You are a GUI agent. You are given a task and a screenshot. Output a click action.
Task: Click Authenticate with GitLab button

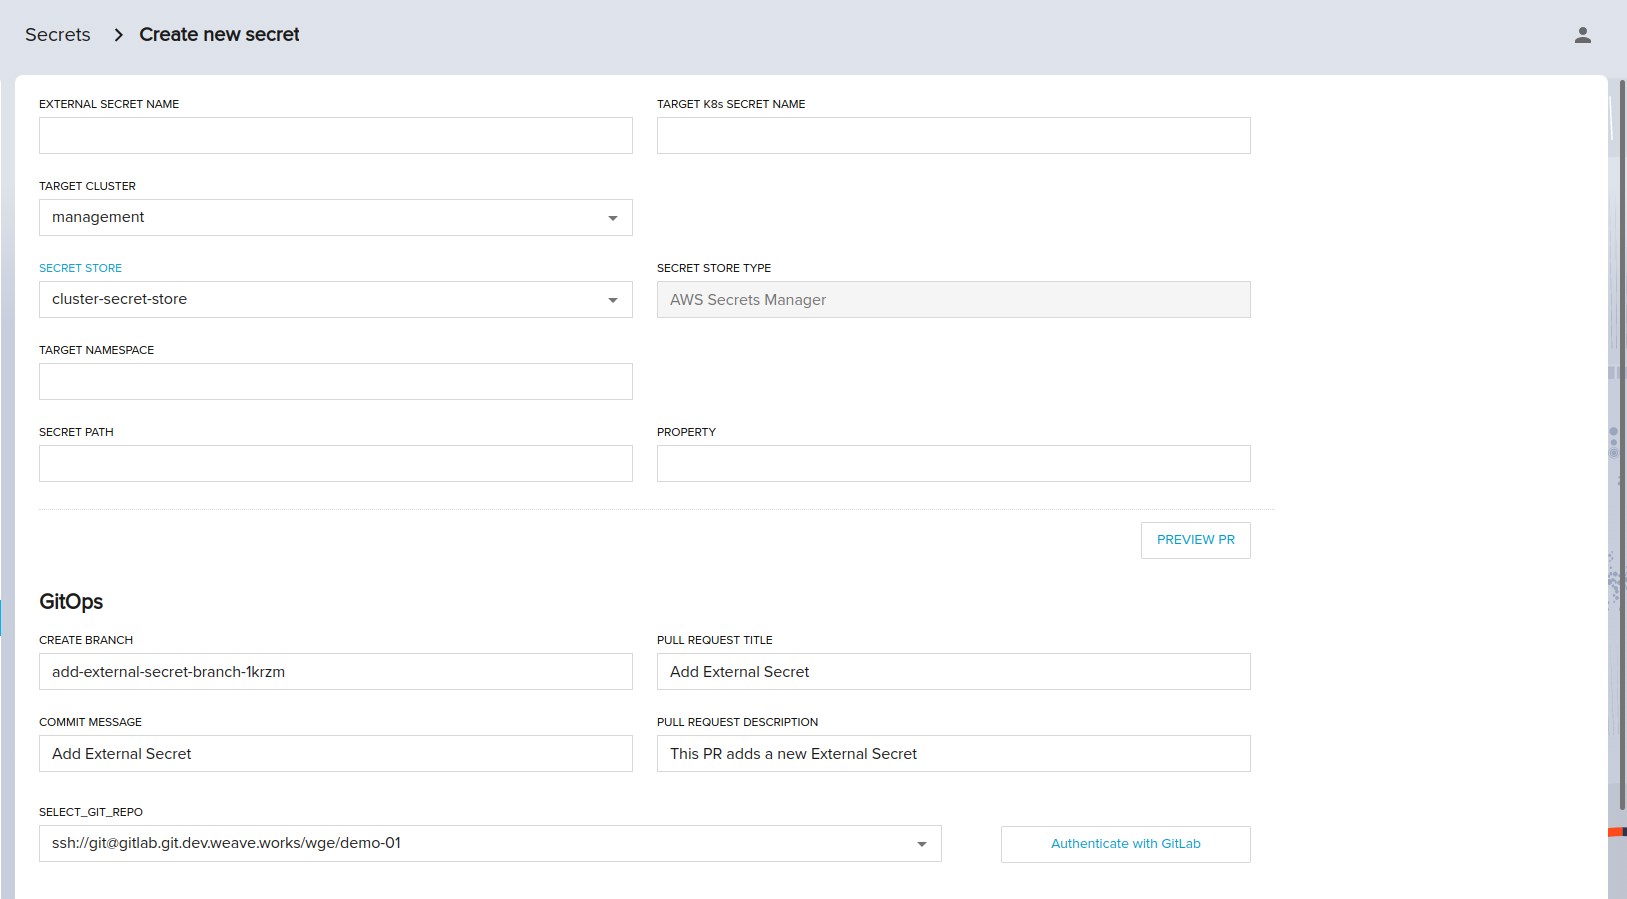click(x=1126, y=844)
